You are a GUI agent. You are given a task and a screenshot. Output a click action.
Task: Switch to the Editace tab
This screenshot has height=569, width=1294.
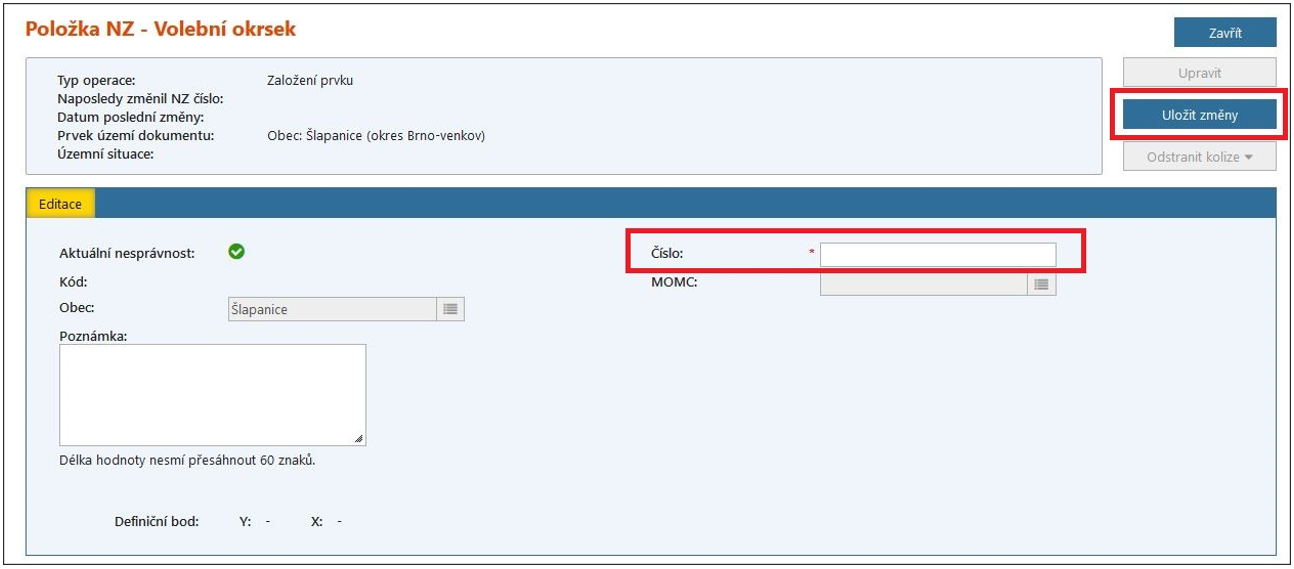[x=60, y=203]
